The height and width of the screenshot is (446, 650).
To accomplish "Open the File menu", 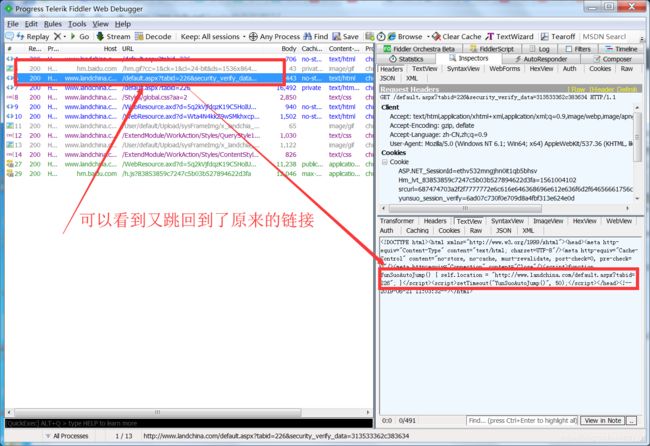I will 13,24.
